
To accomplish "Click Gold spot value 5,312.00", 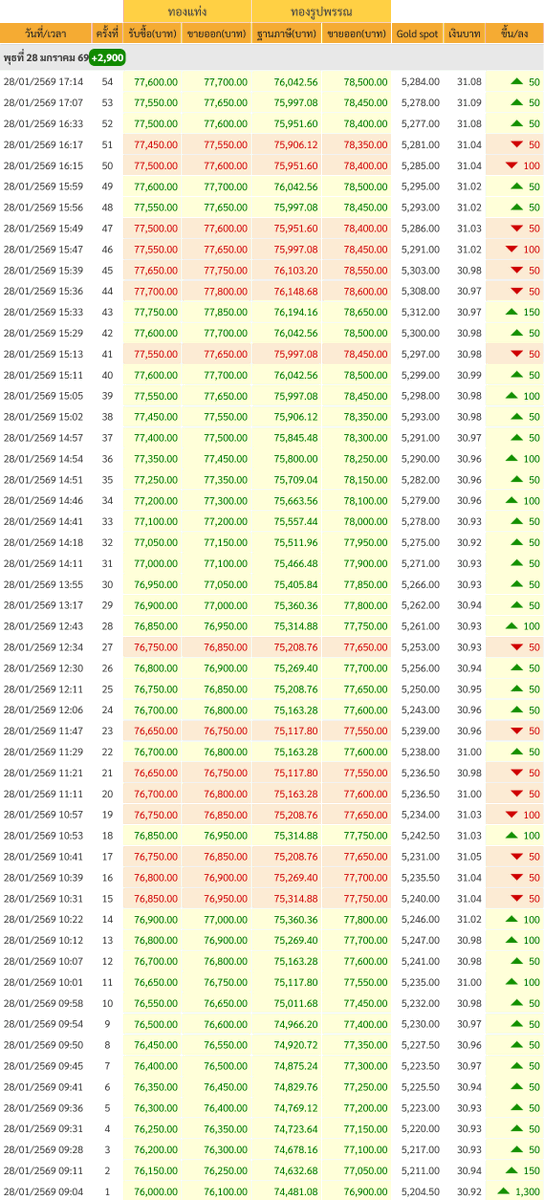I will [x=419, y=312].
